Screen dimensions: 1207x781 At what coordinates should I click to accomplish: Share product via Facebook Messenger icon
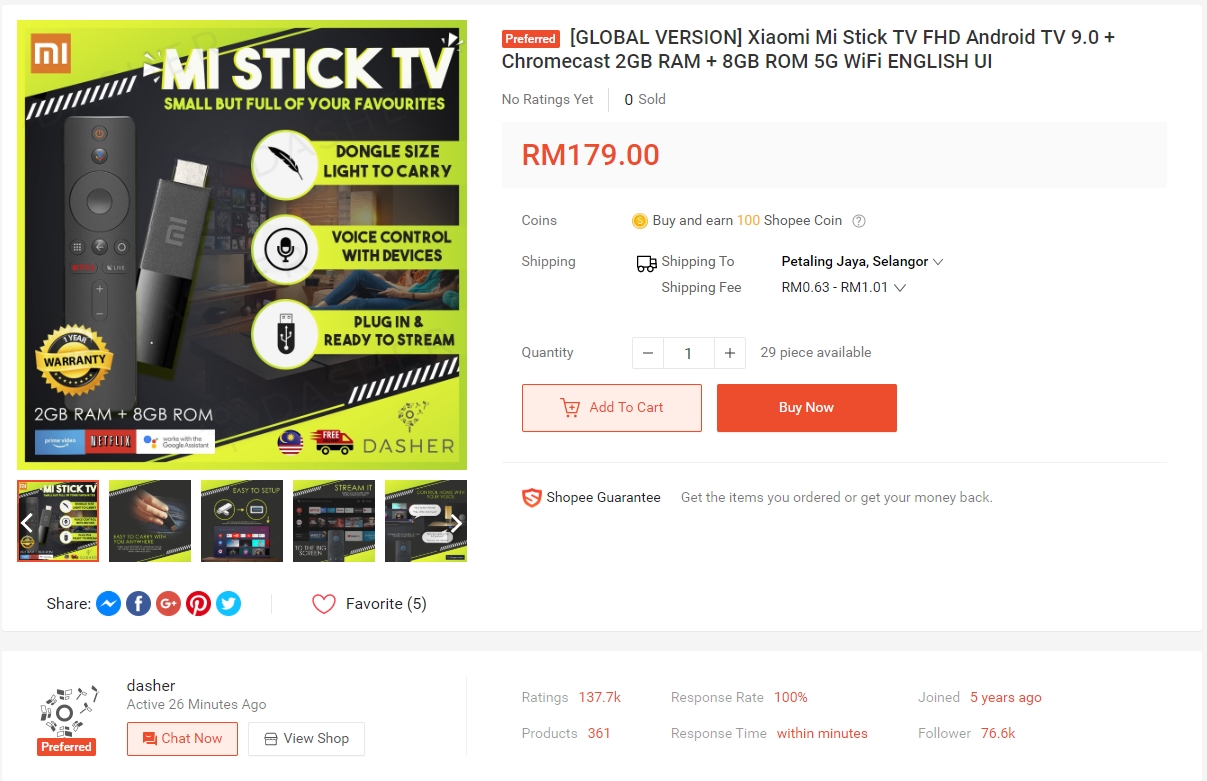tap(109, 604)
